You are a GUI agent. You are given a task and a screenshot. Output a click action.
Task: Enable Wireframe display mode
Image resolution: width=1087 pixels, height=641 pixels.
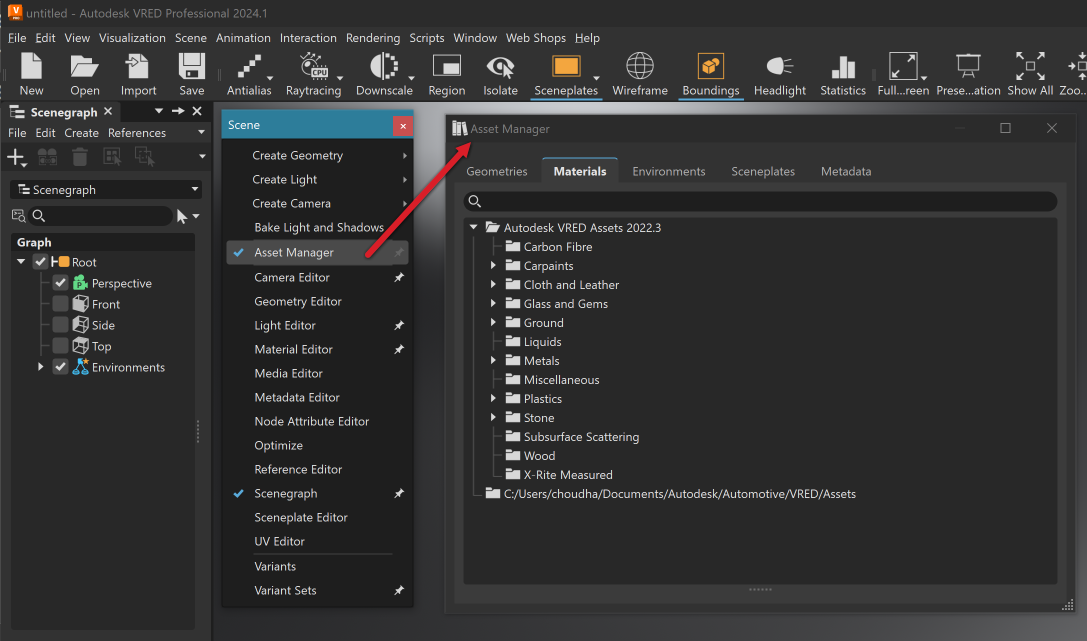pos(640,74)
